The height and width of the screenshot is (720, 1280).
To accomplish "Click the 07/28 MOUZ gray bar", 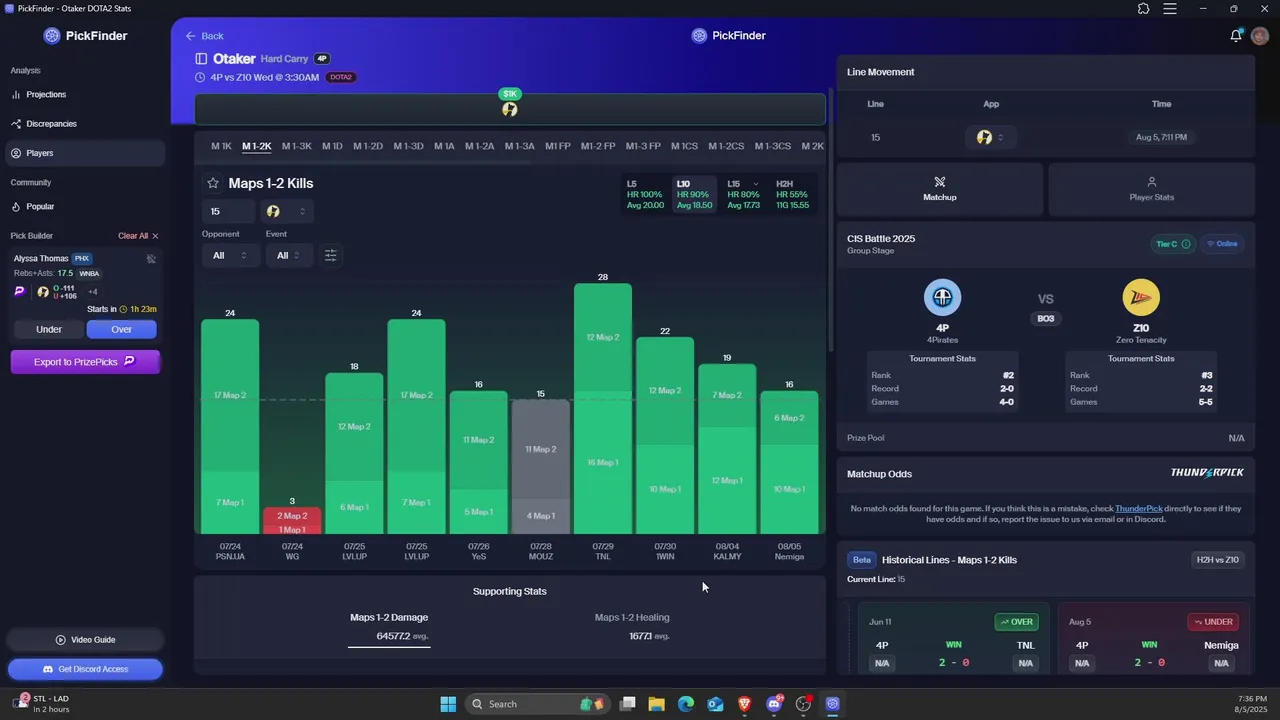I will [x=541, y=466].
